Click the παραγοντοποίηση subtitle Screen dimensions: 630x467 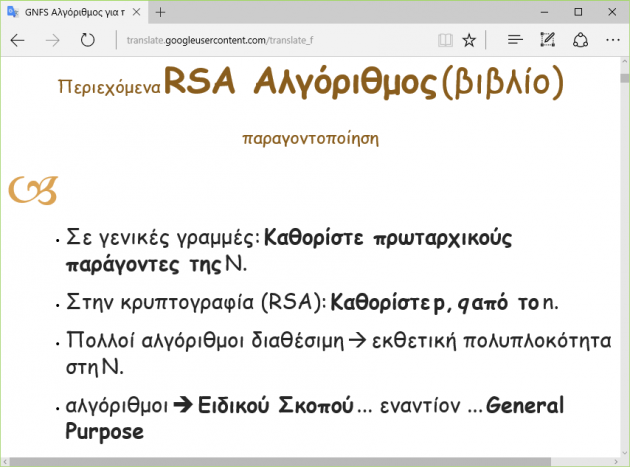pyautogui.click(x=311, y=139)
